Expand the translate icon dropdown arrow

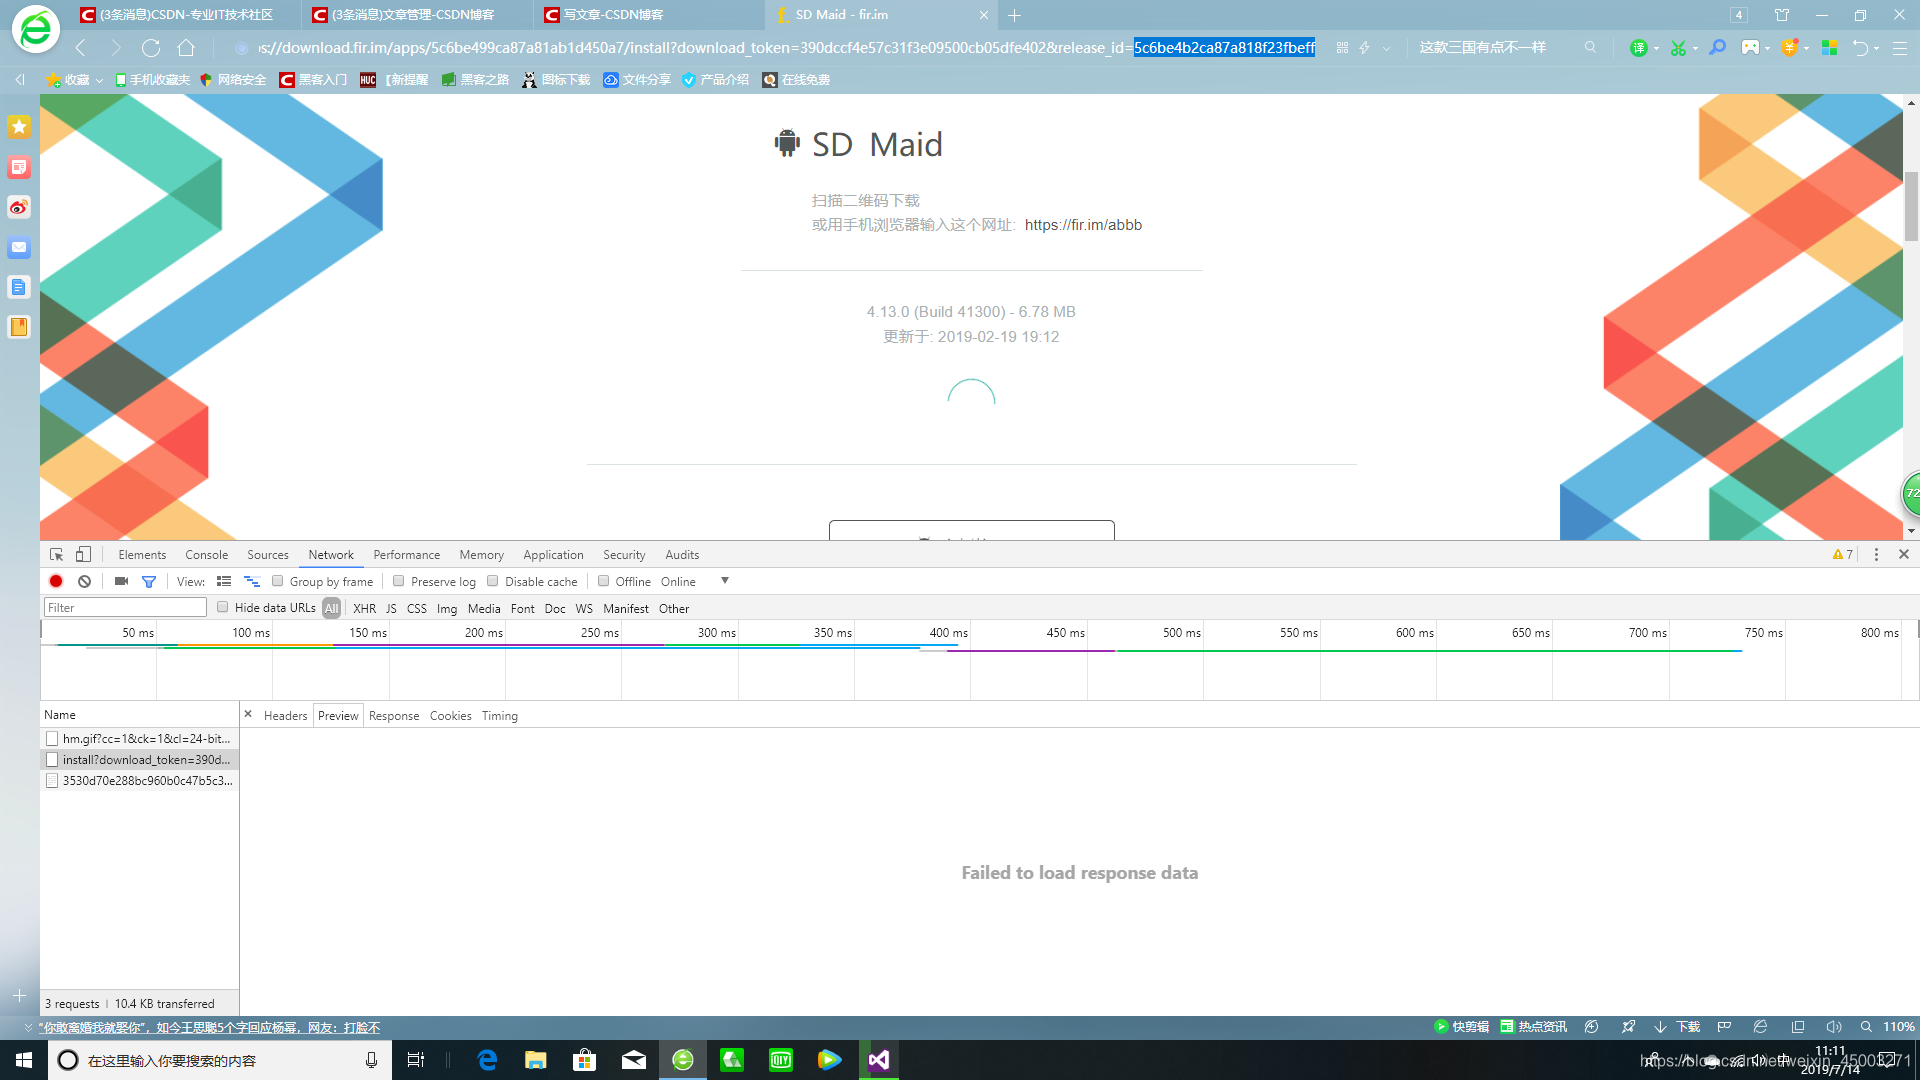pyautogui.click(x=1657, y=49)
